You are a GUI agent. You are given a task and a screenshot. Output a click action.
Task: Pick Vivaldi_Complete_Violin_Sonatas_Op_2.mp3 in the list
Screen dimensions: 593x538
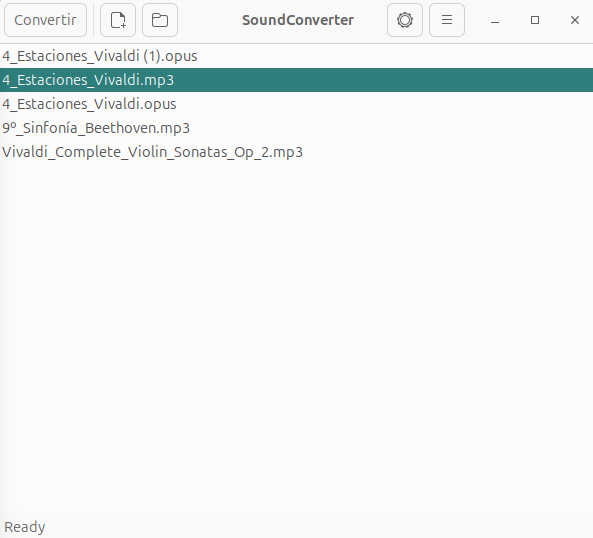296,152
